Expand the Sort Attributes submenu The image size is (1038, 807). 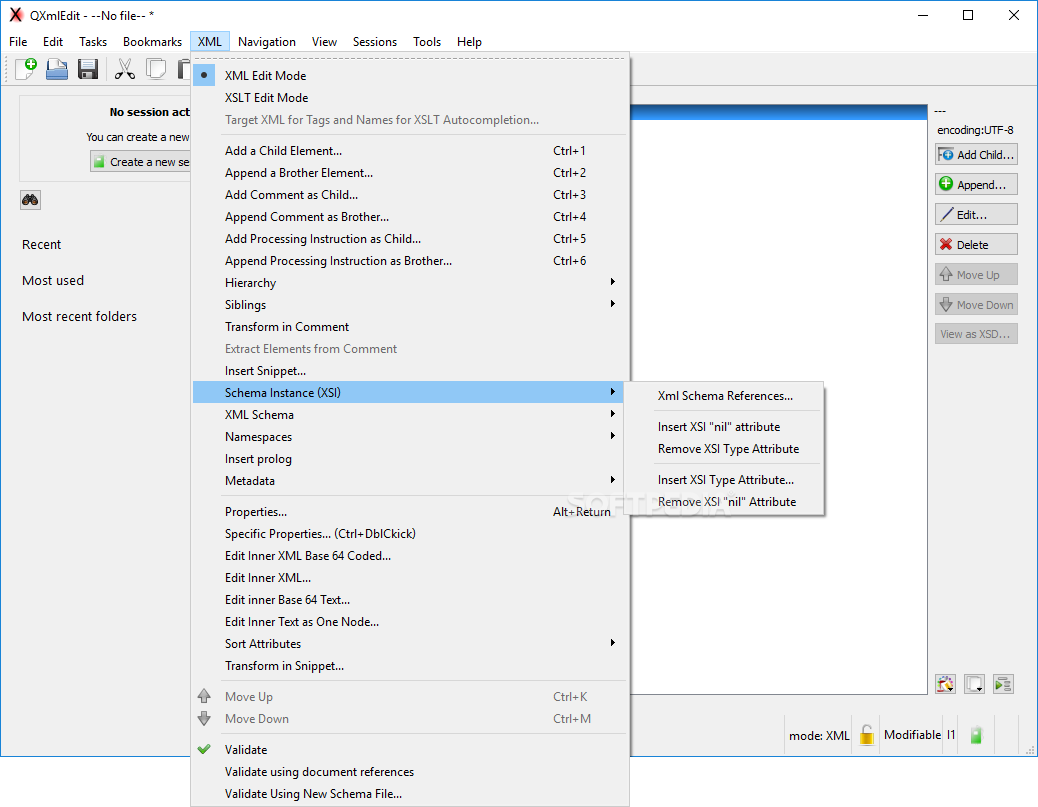click(x=410, y=643)
